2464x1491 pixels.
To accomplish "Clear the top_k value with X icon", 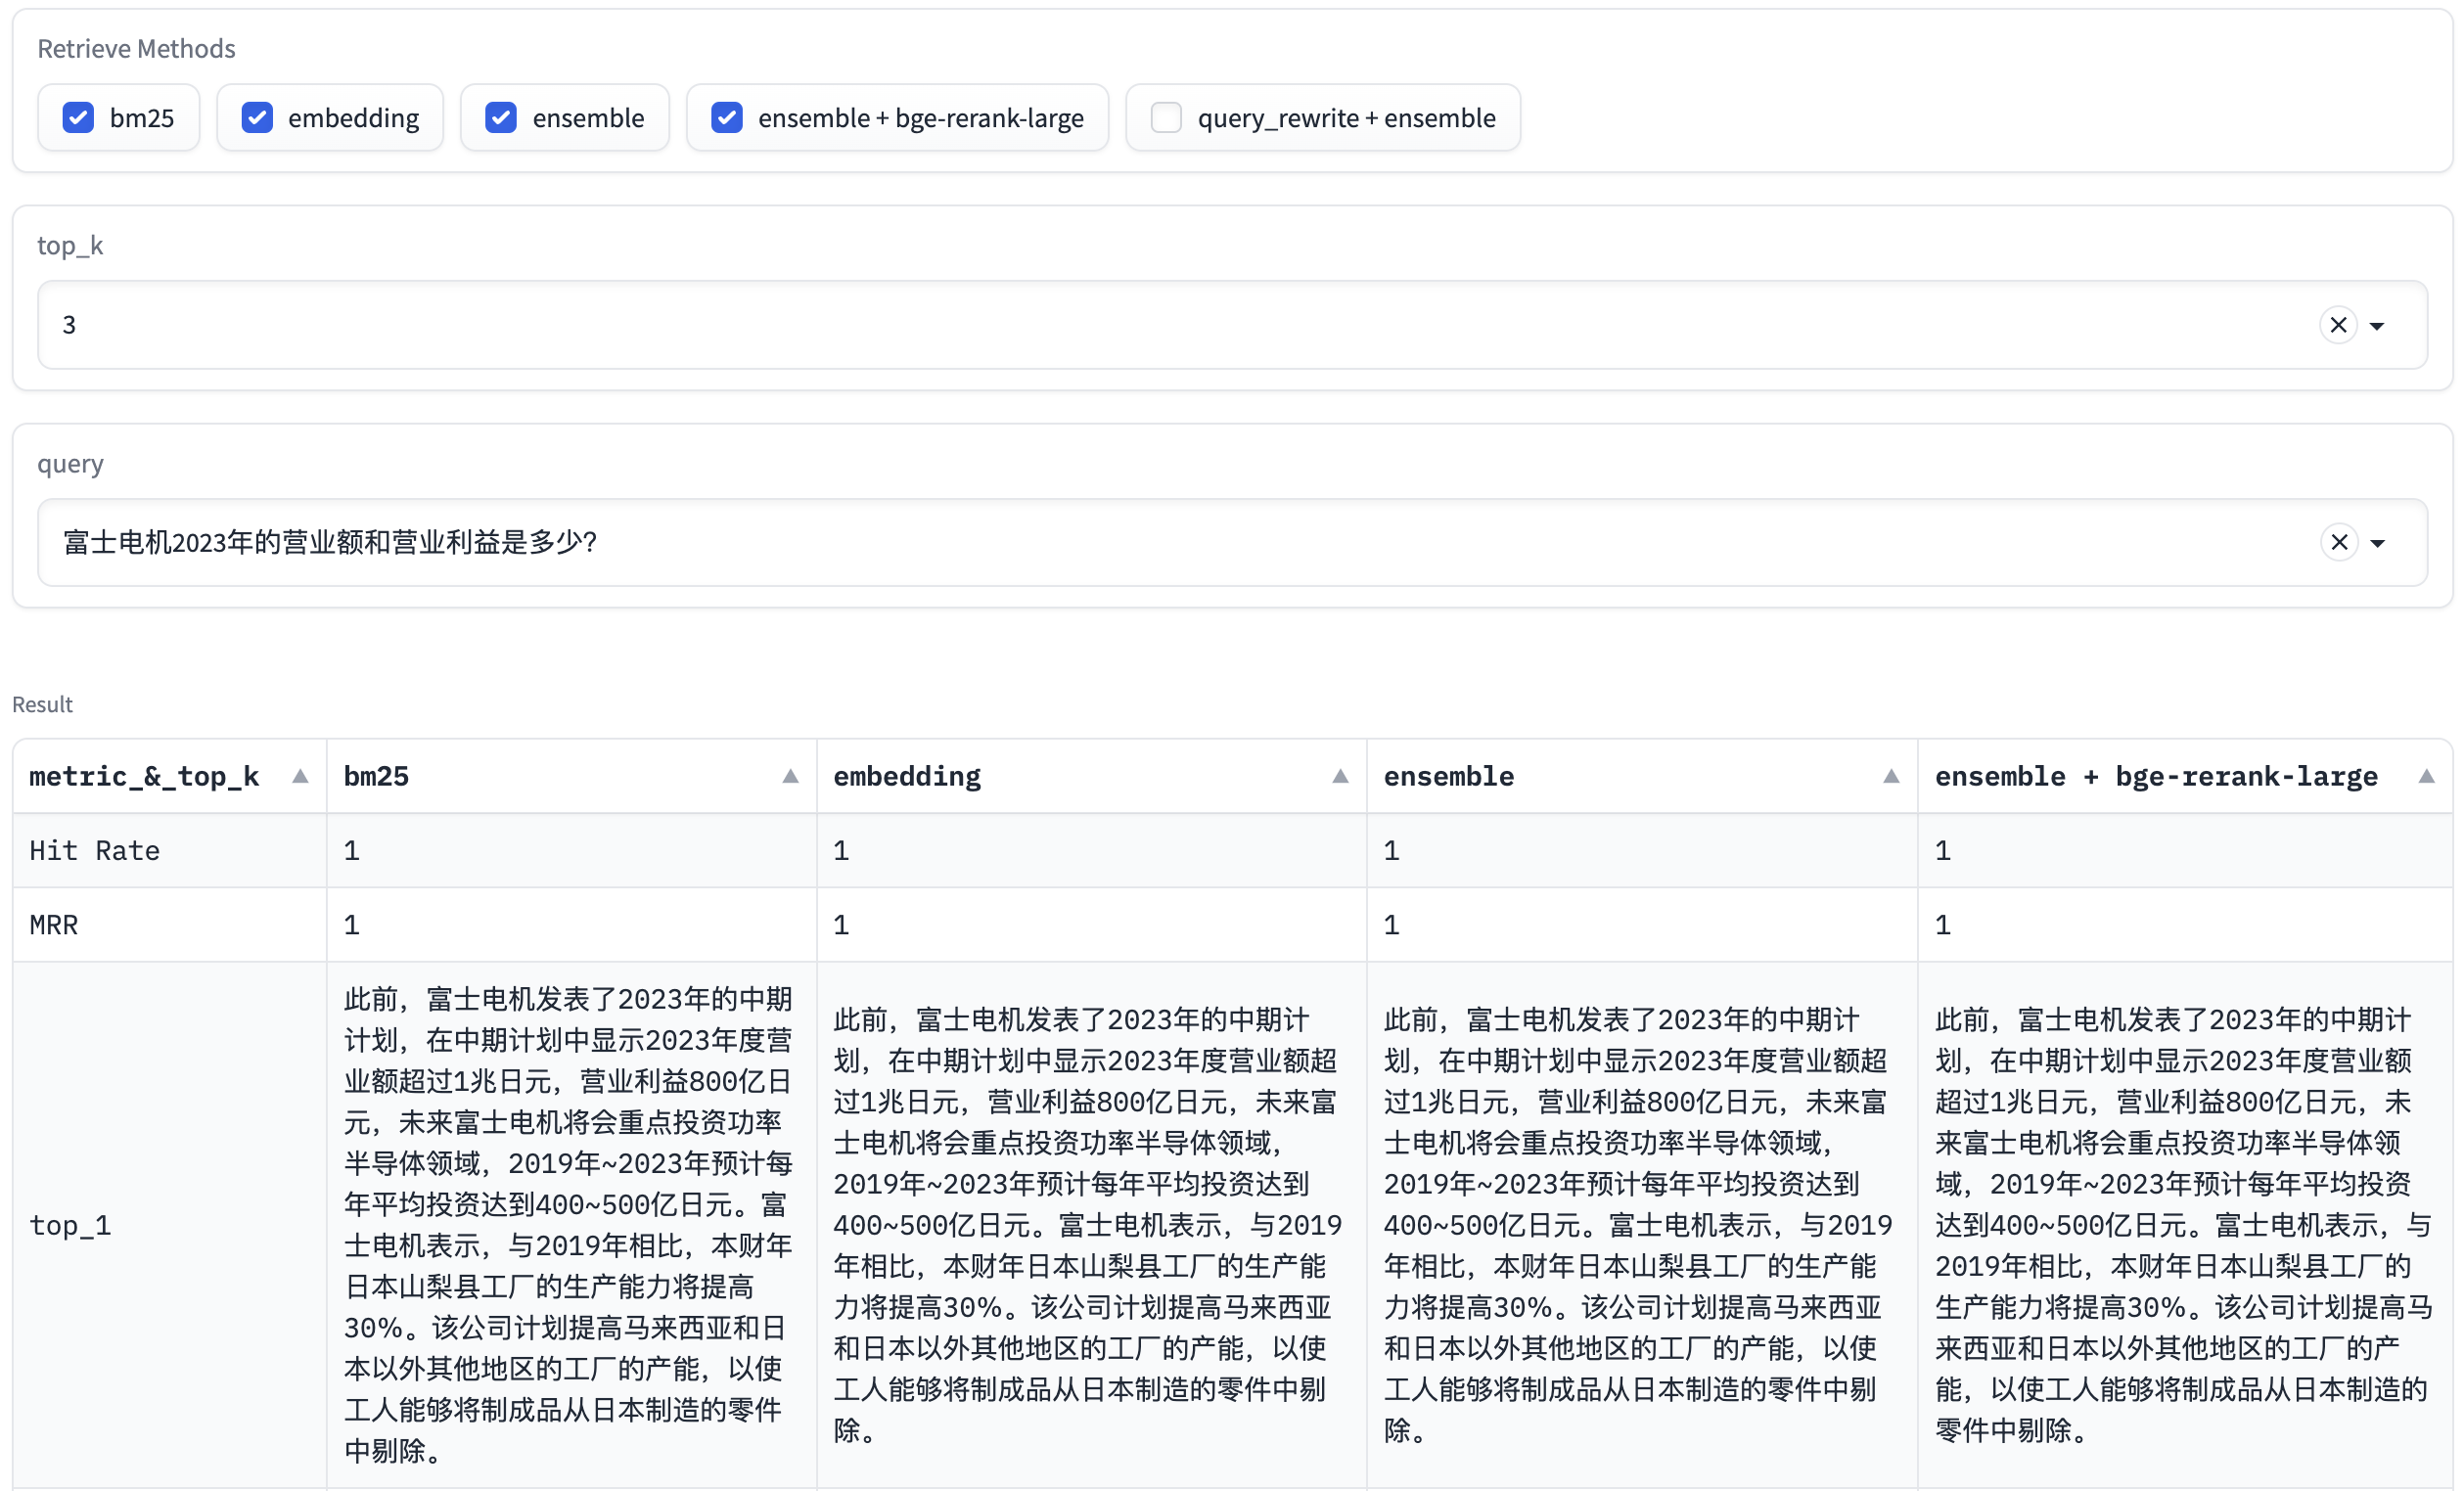I will coord(2338,325).
